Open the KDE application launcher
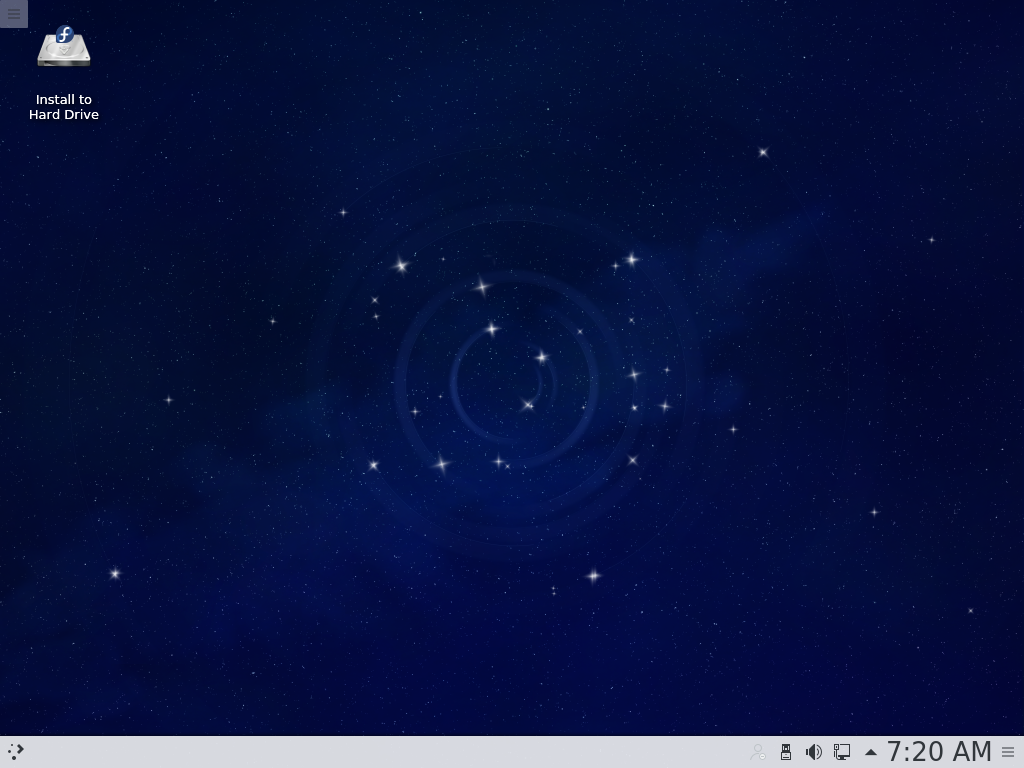The height and width of the screenshot is (768, 1024). click(x=16, y=752)
